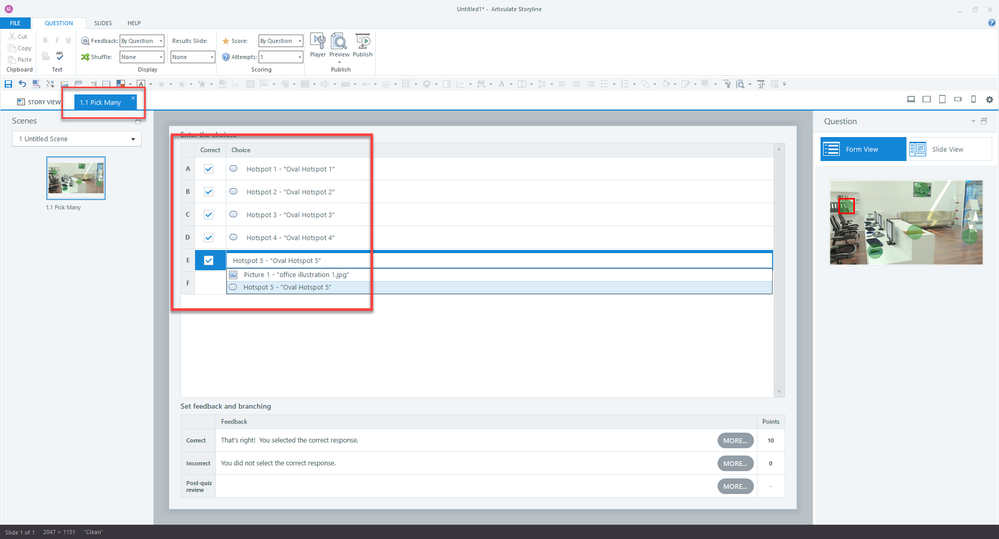999x539 pixels.
Task: Select the QUESTION ribbon tab
Action: [59, 23]
